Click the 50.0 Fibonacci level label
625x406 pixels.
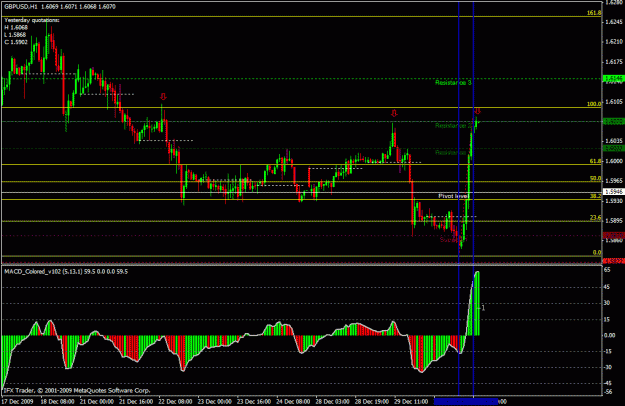point(595,178)
